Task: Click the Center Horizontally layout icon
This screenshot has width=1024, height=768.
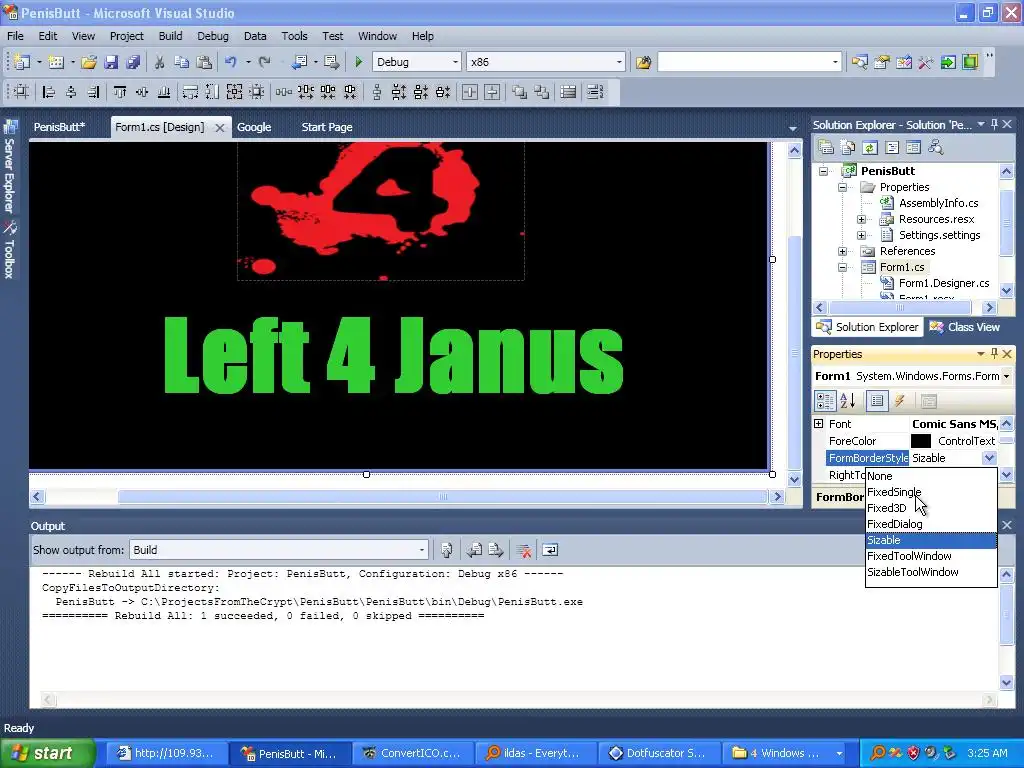Action: point(470,92)
